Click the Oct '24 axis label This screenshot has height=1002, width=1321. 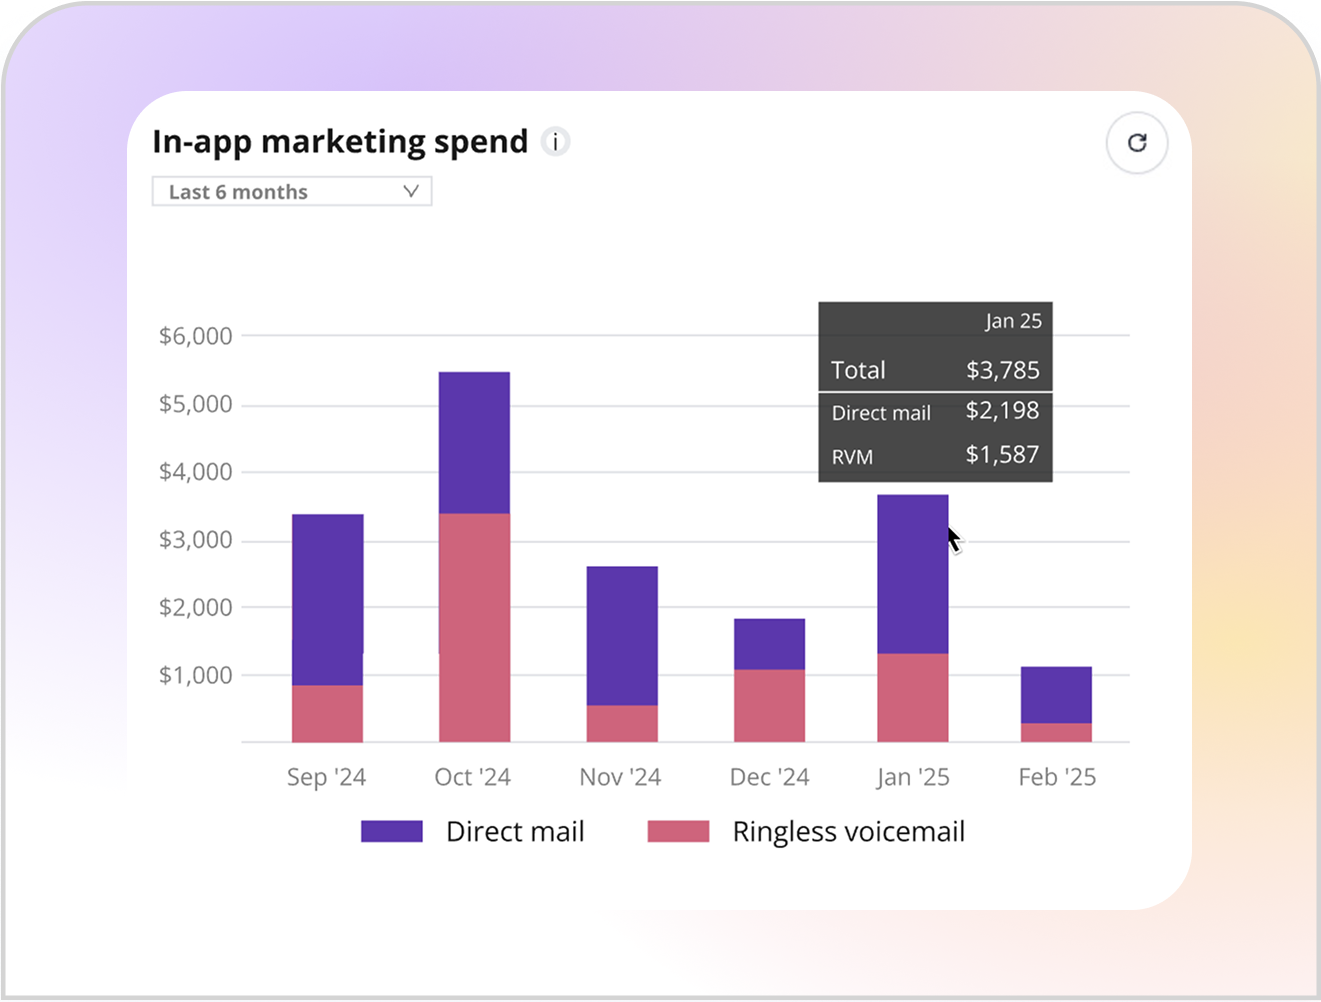(x=473, y=777)
